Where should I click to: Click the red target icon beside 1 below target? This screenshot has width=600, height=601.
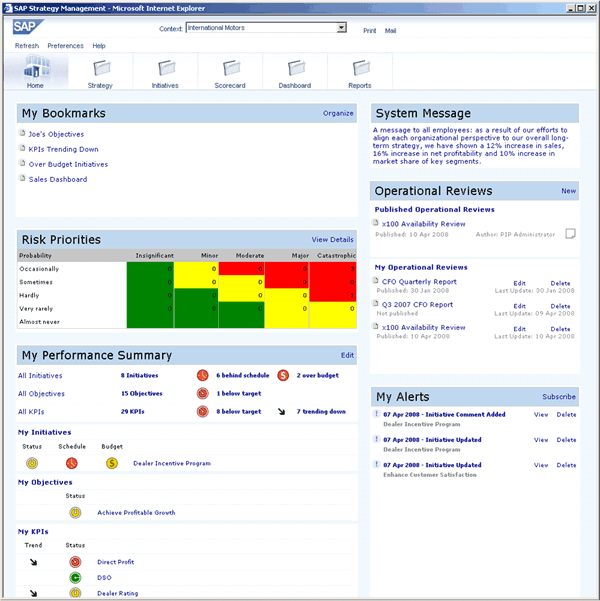pyautogui.click(x=202, y=393)
